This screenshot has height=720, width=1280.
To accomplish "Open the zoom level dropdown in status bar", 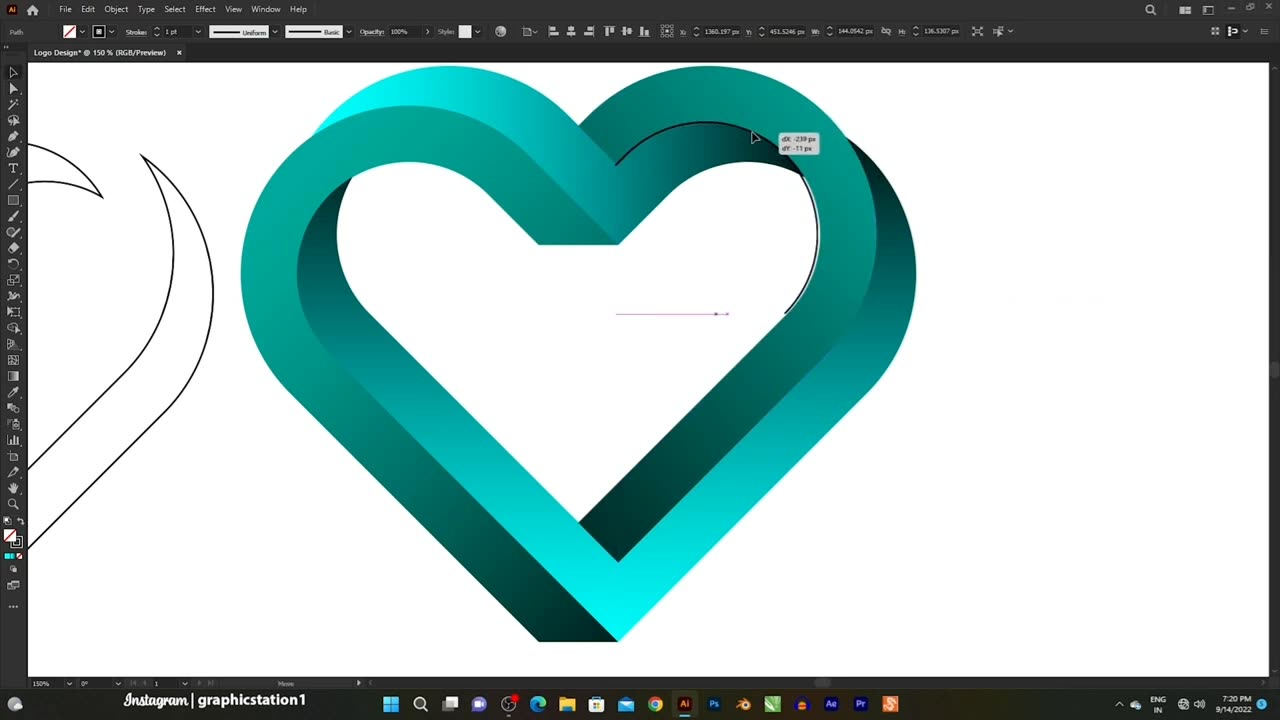I will click(69, 683).
